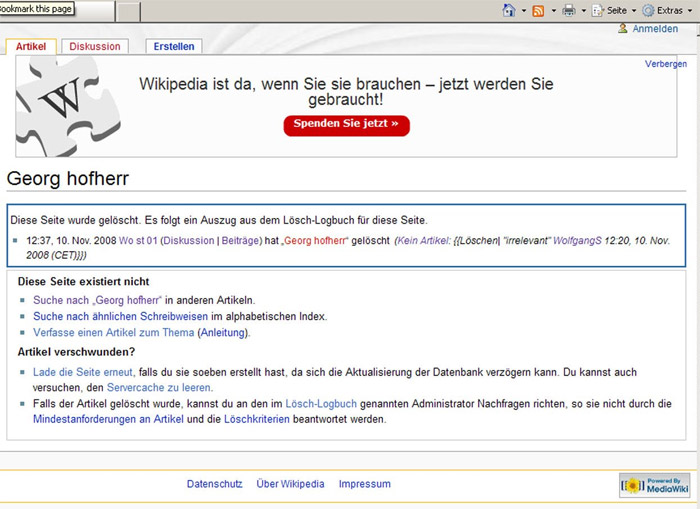Image resolution: width=700 pixels, height=509 pixels.
Task: Open Diskussion link in deletion log
Action: click(189, 241)
